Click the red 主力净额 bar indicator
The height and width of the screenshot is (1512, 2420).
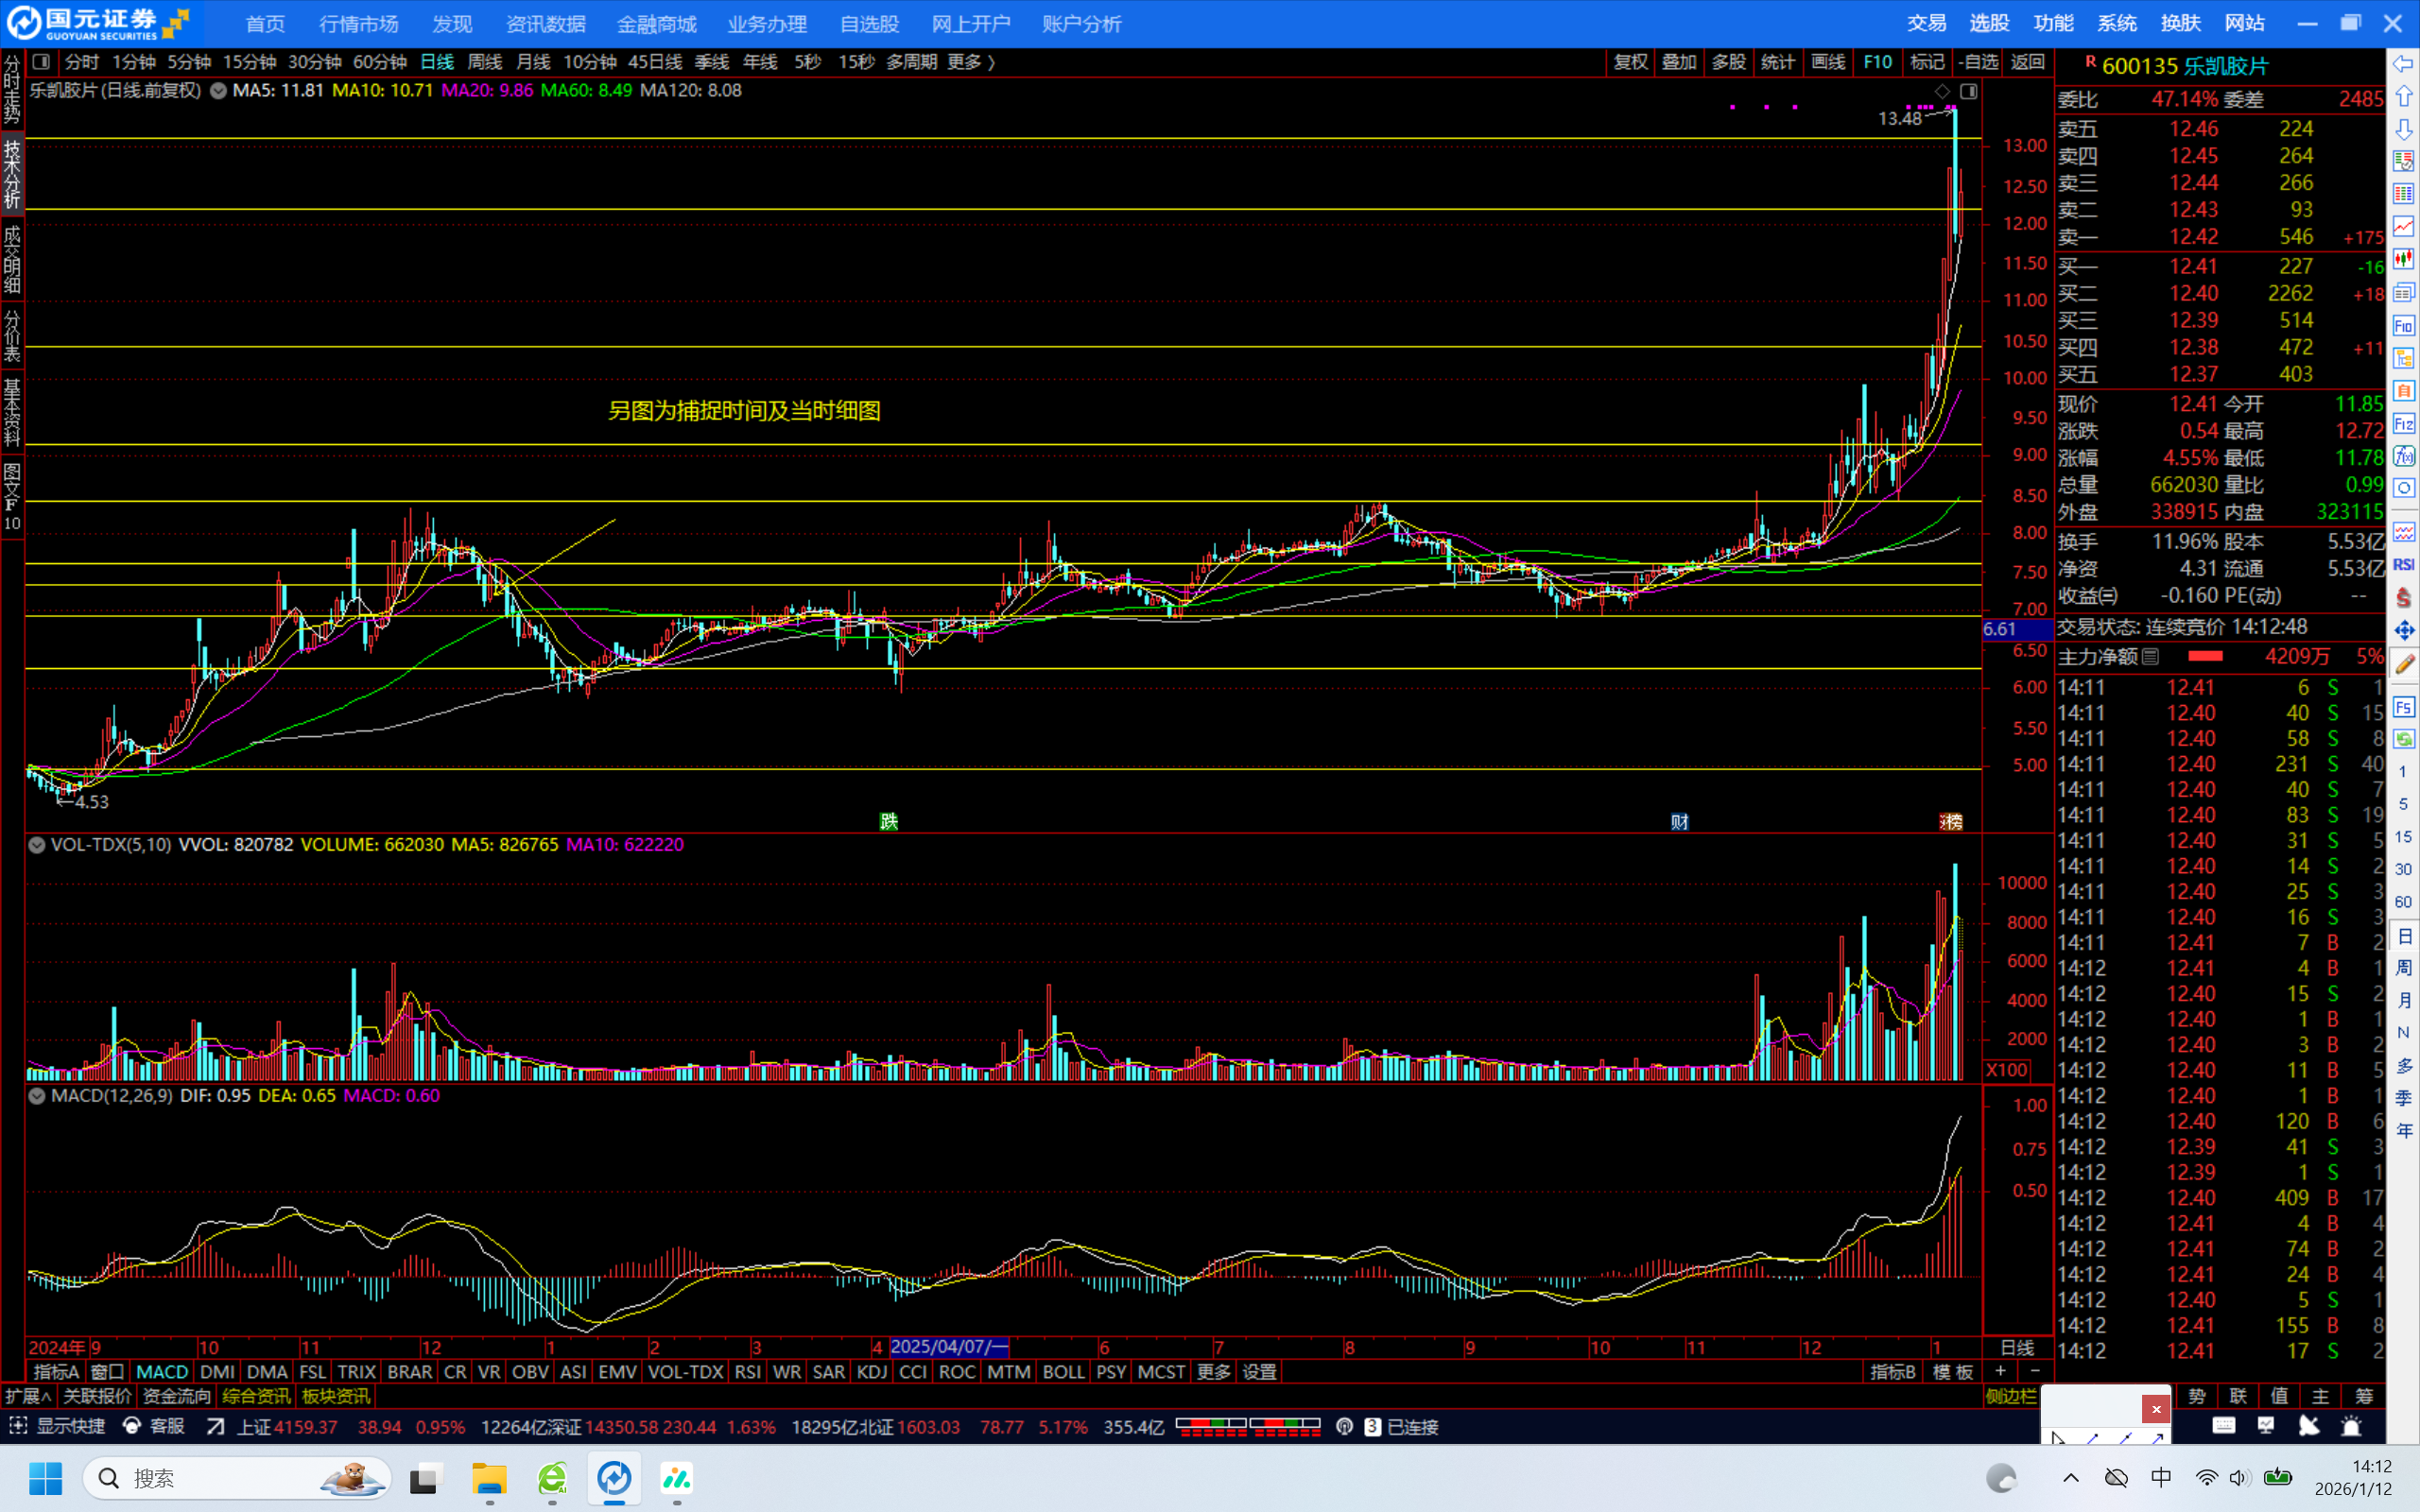[x=2205, y=657]
